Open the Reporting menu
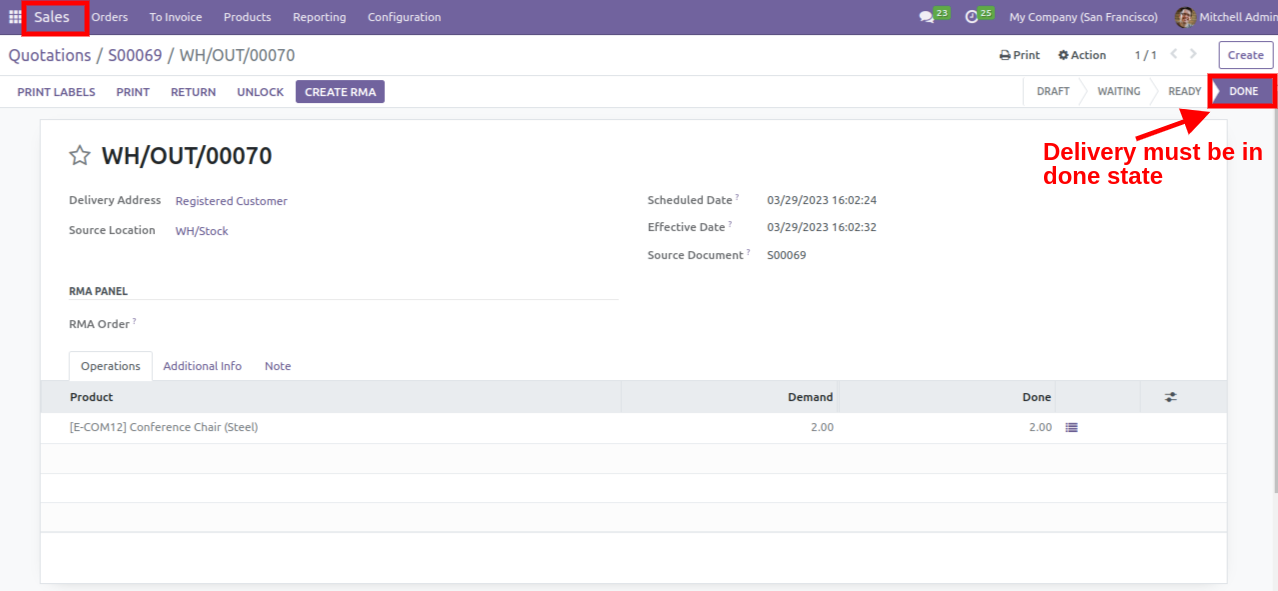The height and width of the screenshot is (591, 1278). (x=319, y=17)
